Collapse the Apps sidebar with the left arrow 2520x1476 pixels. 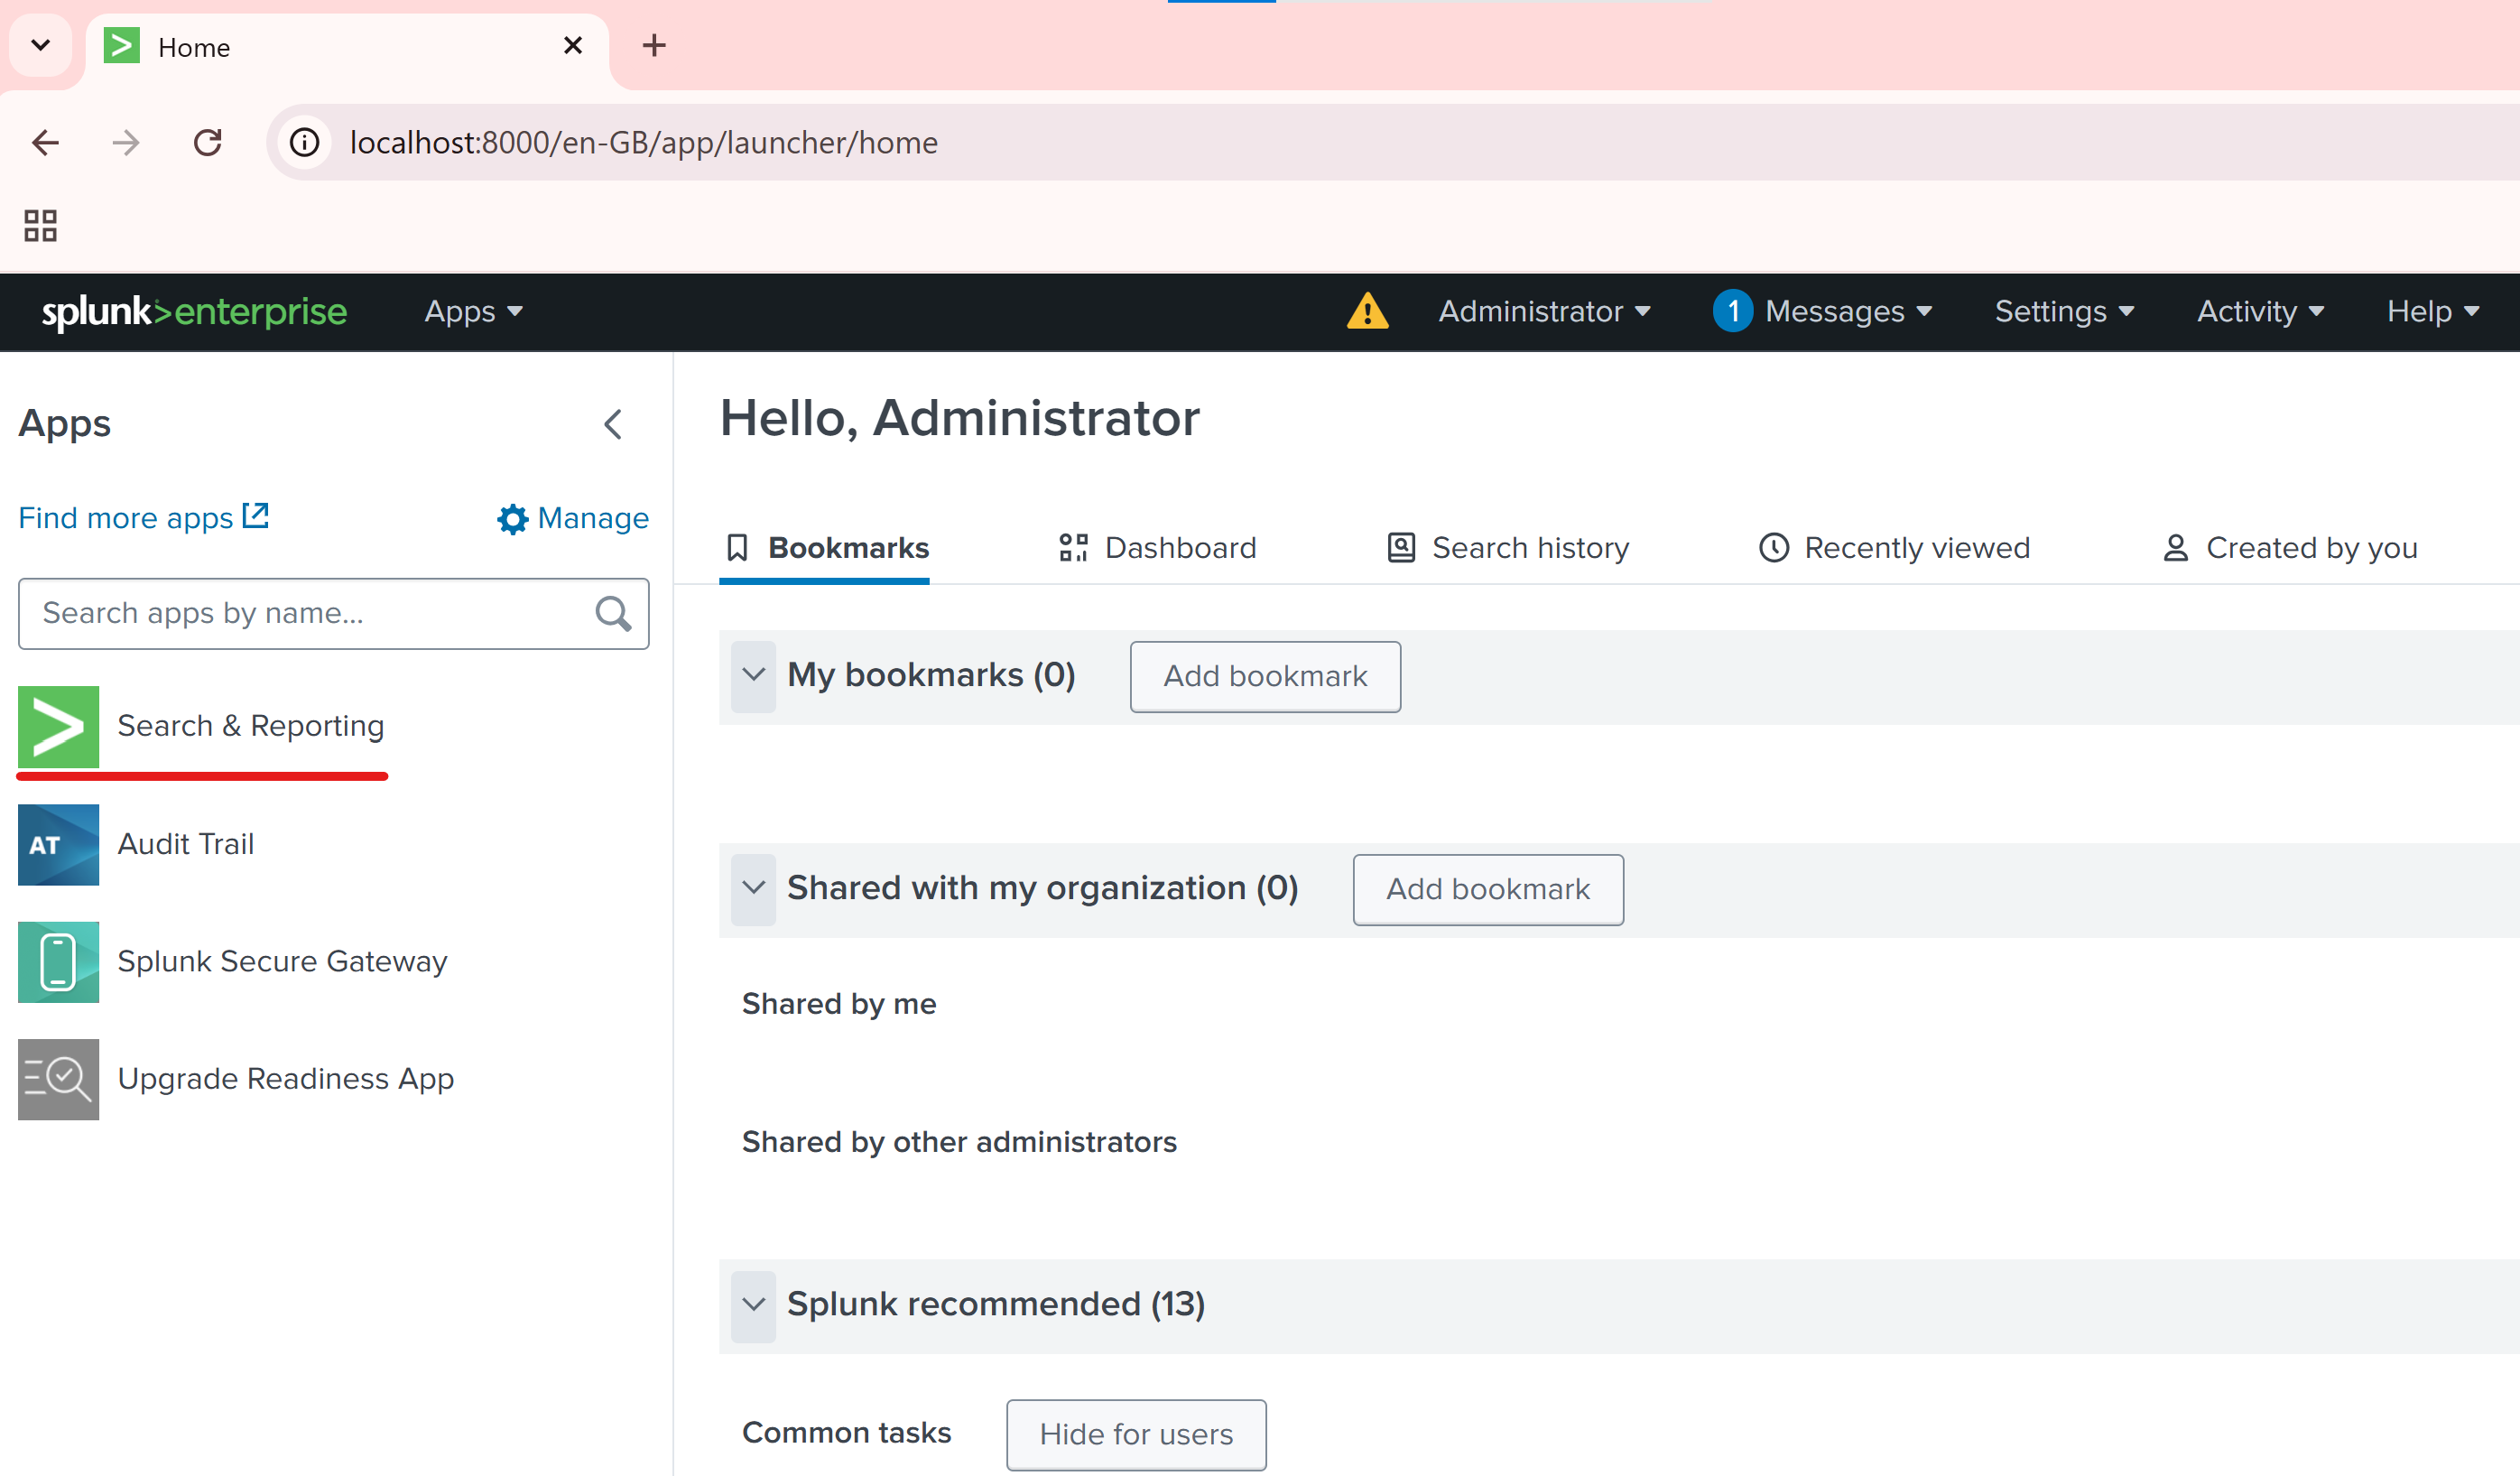point(613,424)
